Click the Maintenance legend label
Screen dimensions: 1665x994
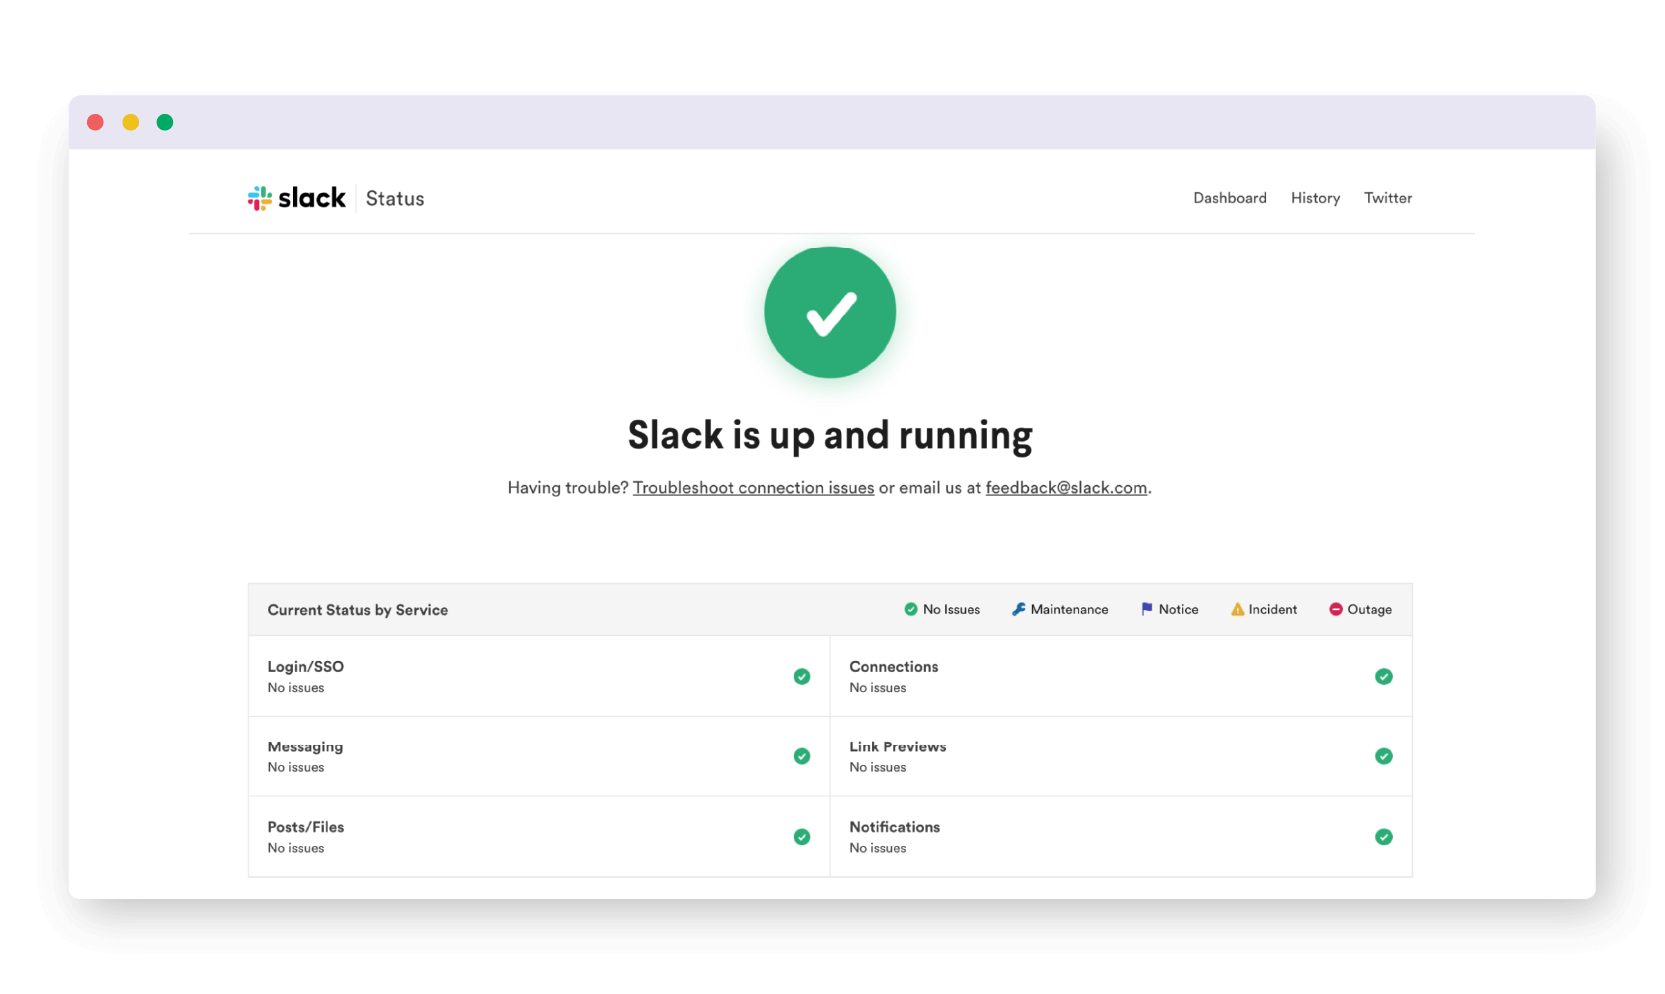(x=1069, y=610)
